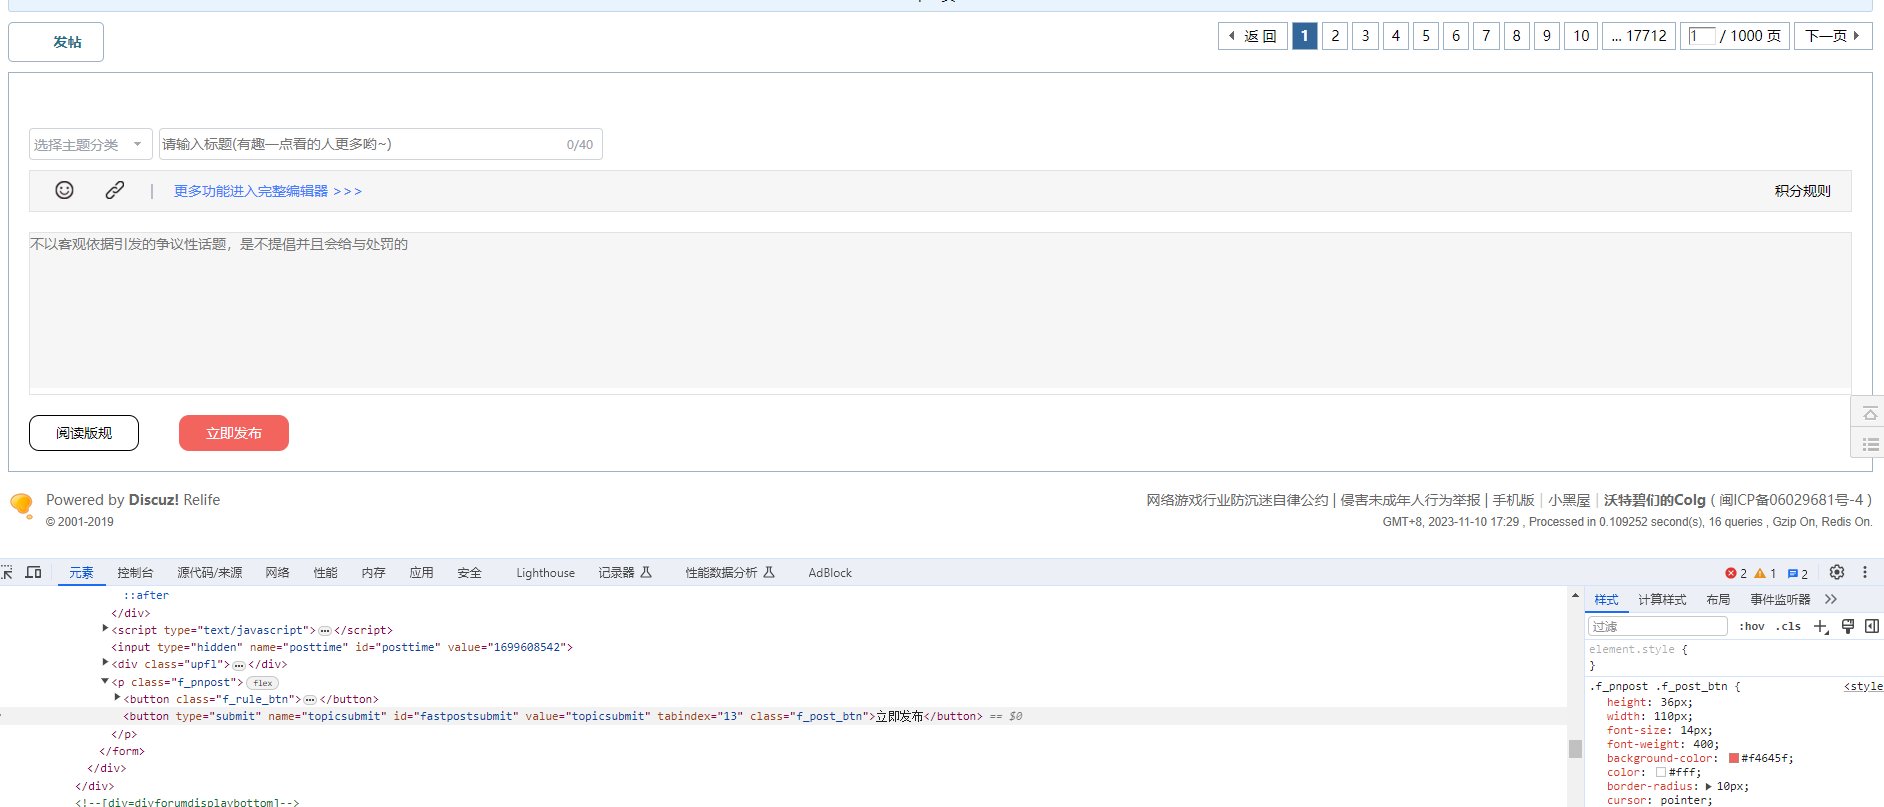Click the red errors count indicator
Image resolution: width=1884 pixels, height=807 pixels.
[1736, 574]
